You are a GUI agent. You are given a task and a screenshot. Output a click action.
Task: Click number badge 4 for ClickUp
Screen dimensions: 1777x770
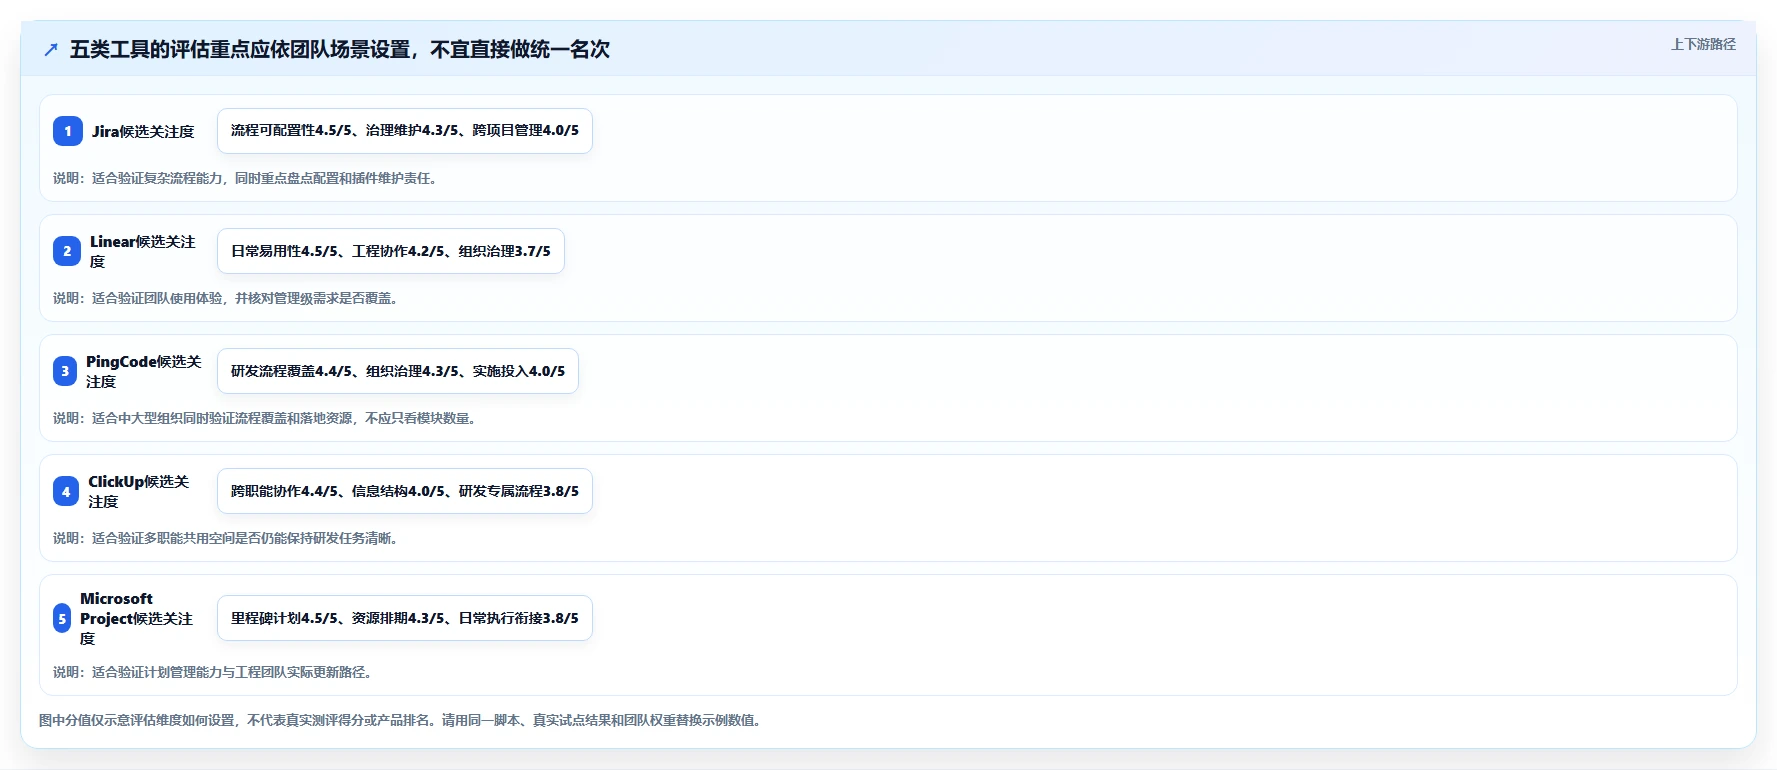(x=66, y=491)
